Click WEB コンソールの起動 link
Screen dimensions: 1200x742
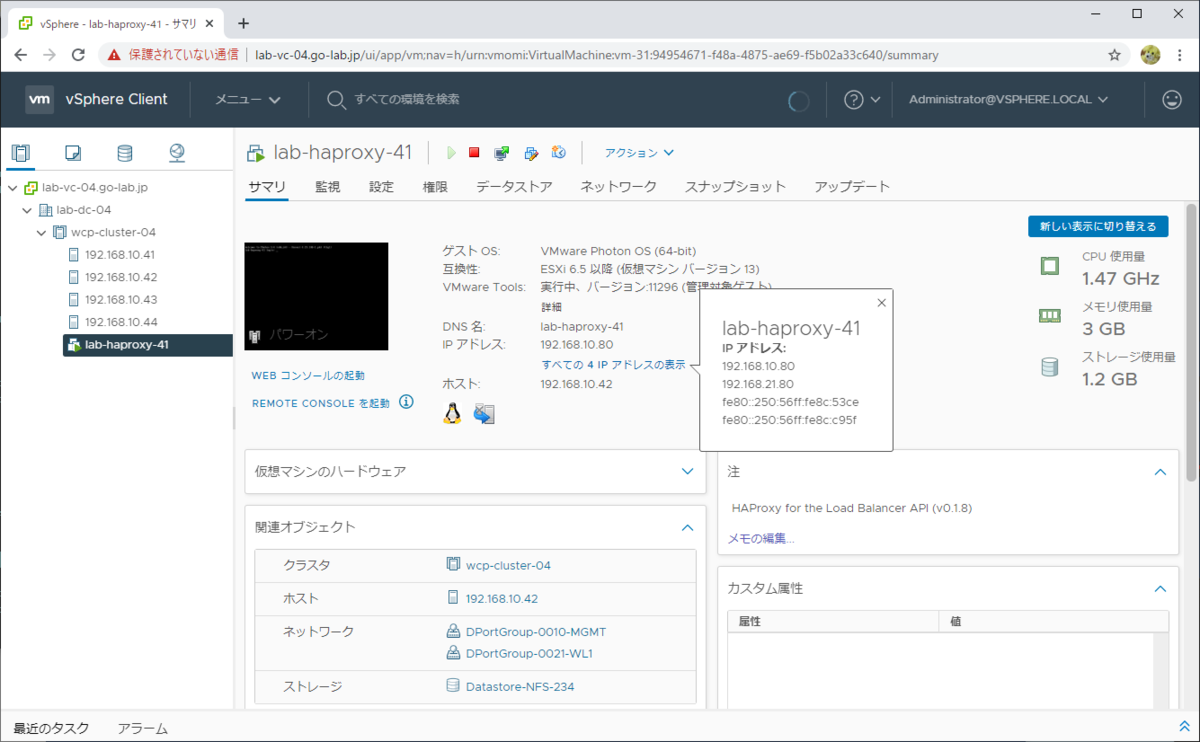[308, 376]
